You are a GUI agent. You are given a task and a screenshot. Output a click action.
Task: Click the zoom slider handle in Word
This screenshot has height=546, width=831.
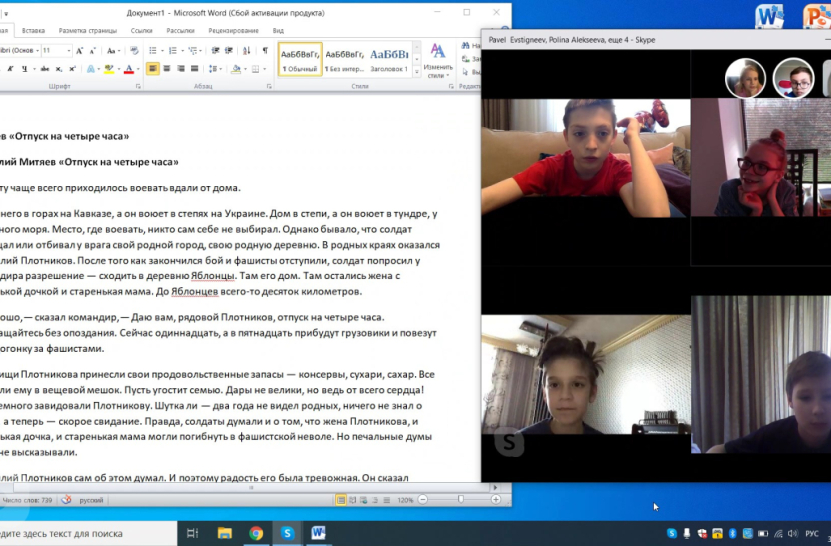[x=461, y=499]
